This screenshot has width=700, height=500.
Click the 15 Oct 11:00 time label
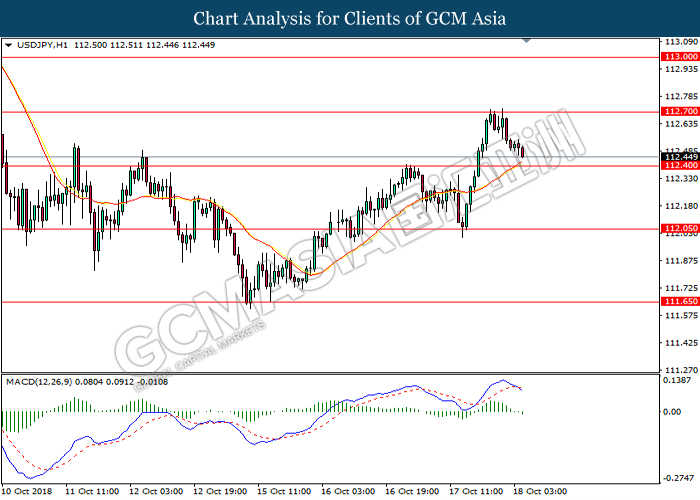[x=284, y=492]
